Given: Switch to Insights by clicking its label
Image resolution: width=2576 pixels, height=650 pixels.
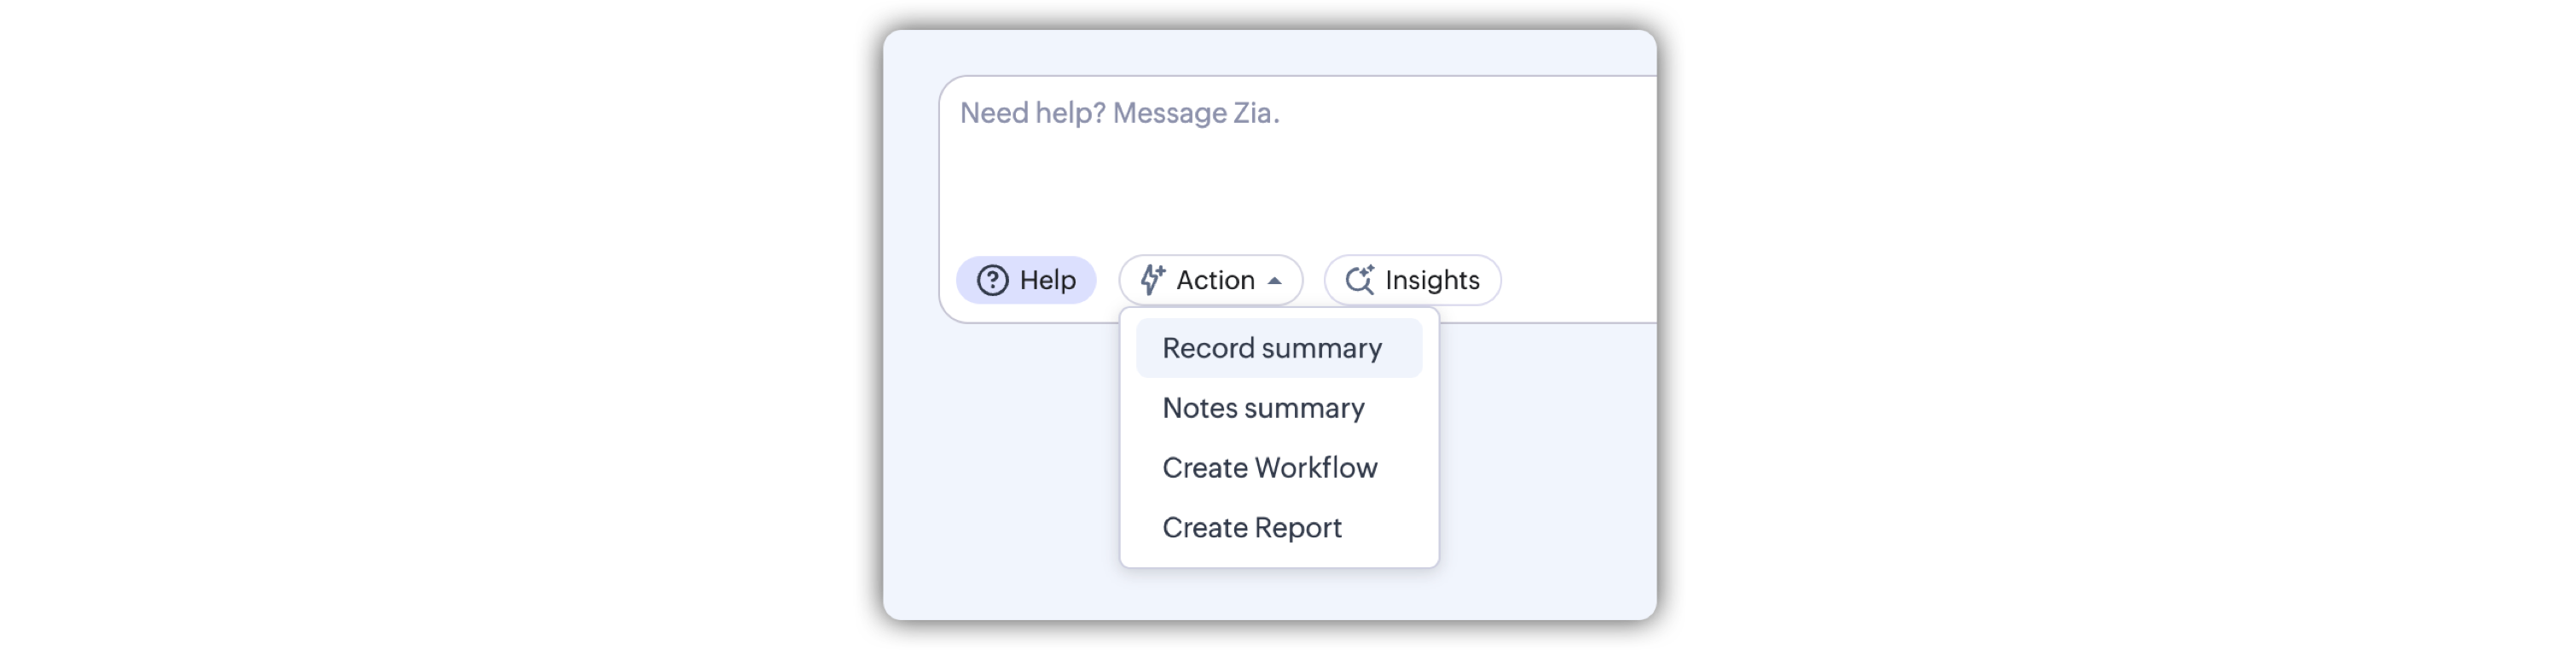Looking at the screenshot, I should tap(1432, 280).
